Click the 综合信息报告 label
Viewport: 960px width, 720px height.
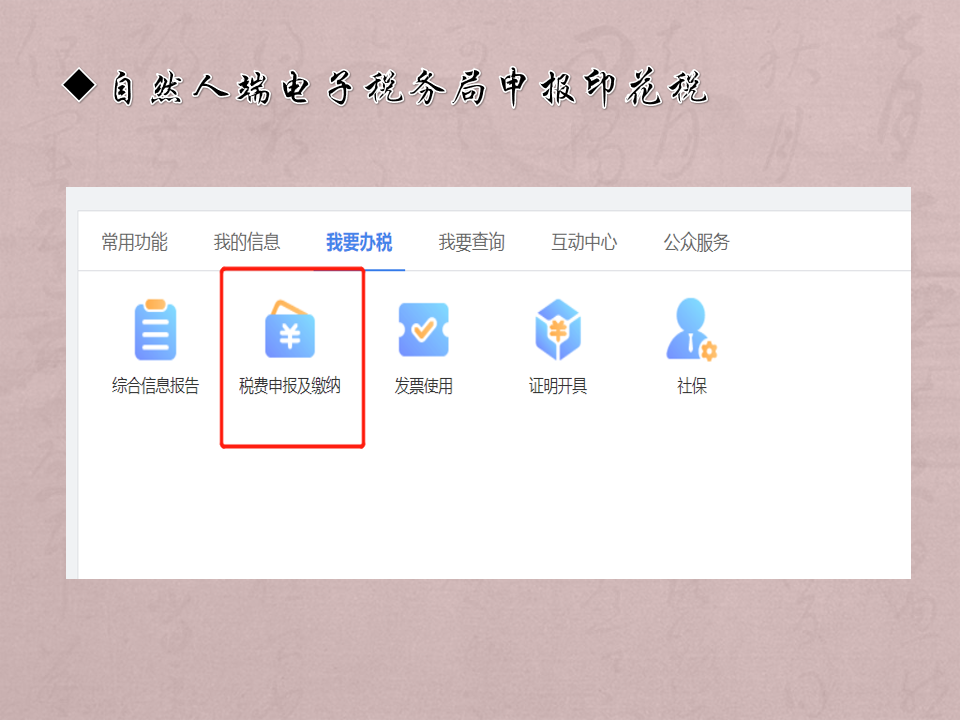point(156,386)
